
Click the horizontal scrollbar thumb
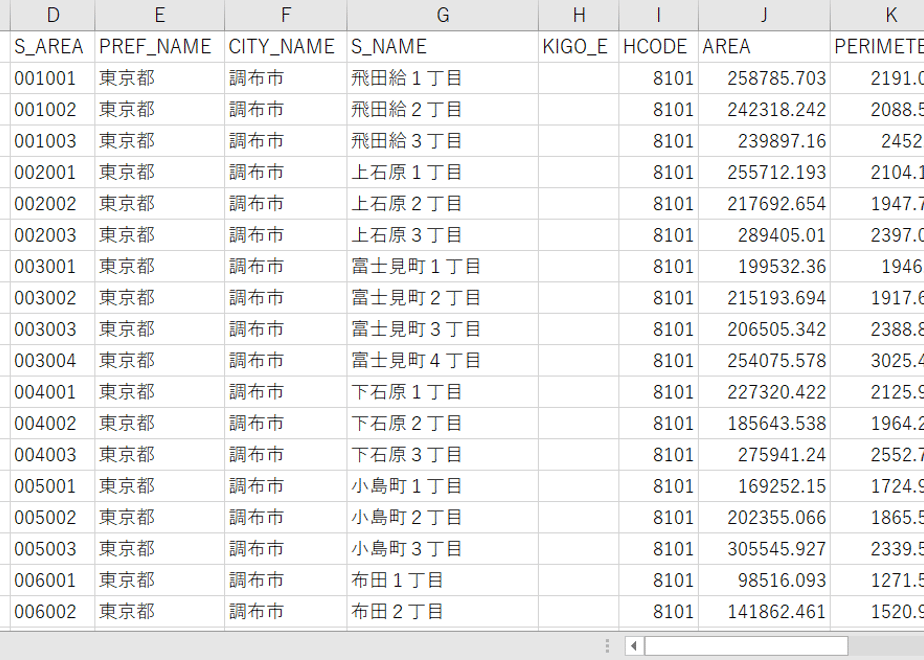[745, 646]
